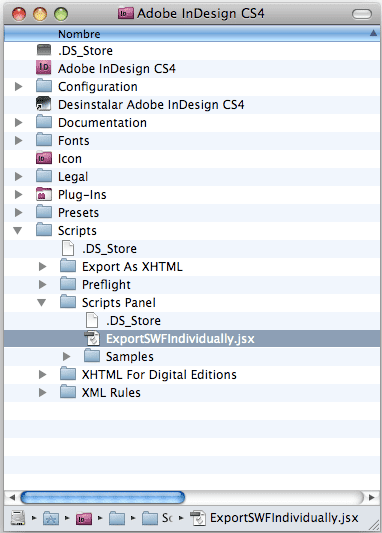Screen dimensions: 382x533
Task: Select the Plug-Ins folder icon
Action: pyautogui.click(x=44, y=194)
